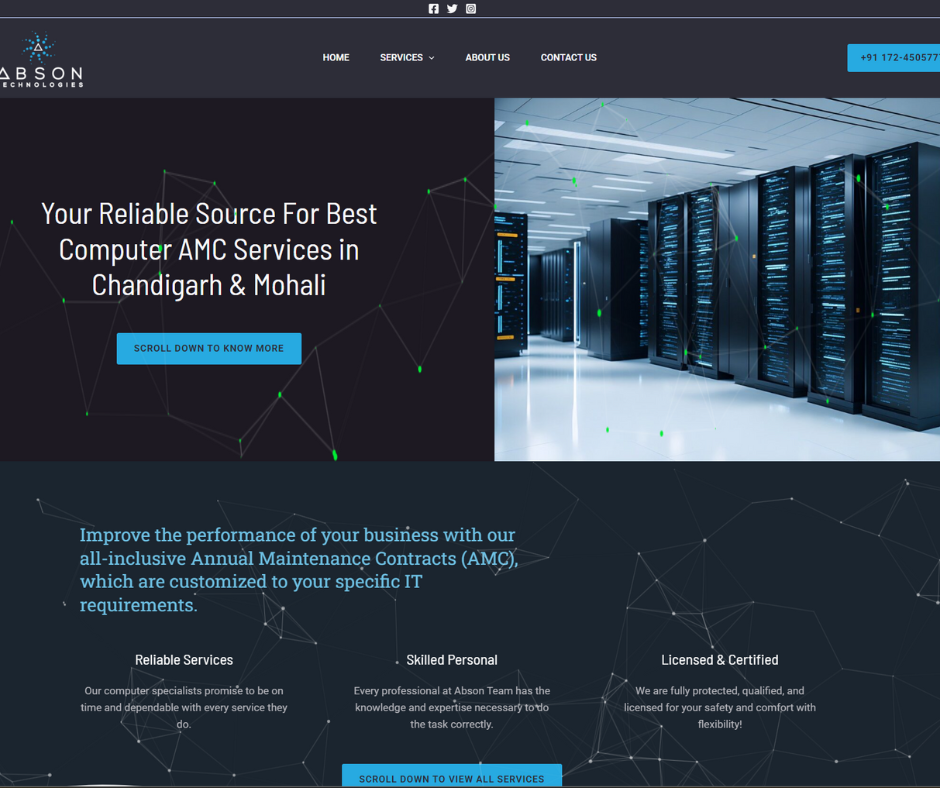The width and height of the screenshot is (940, 788).
Task: Go to the Home menu item
Action: coord(336,58)
